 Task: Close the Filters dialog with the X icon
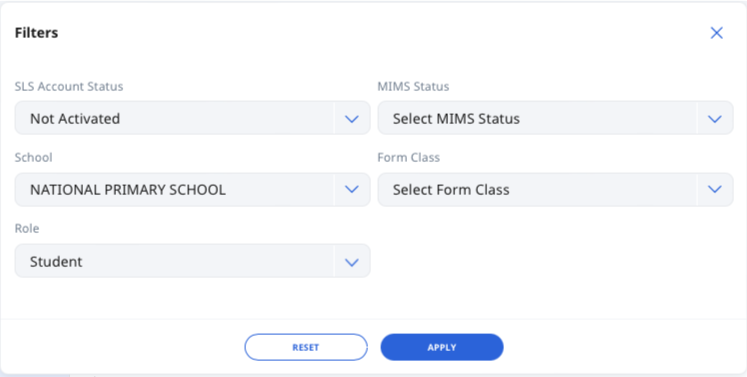(x=717, y=33)
